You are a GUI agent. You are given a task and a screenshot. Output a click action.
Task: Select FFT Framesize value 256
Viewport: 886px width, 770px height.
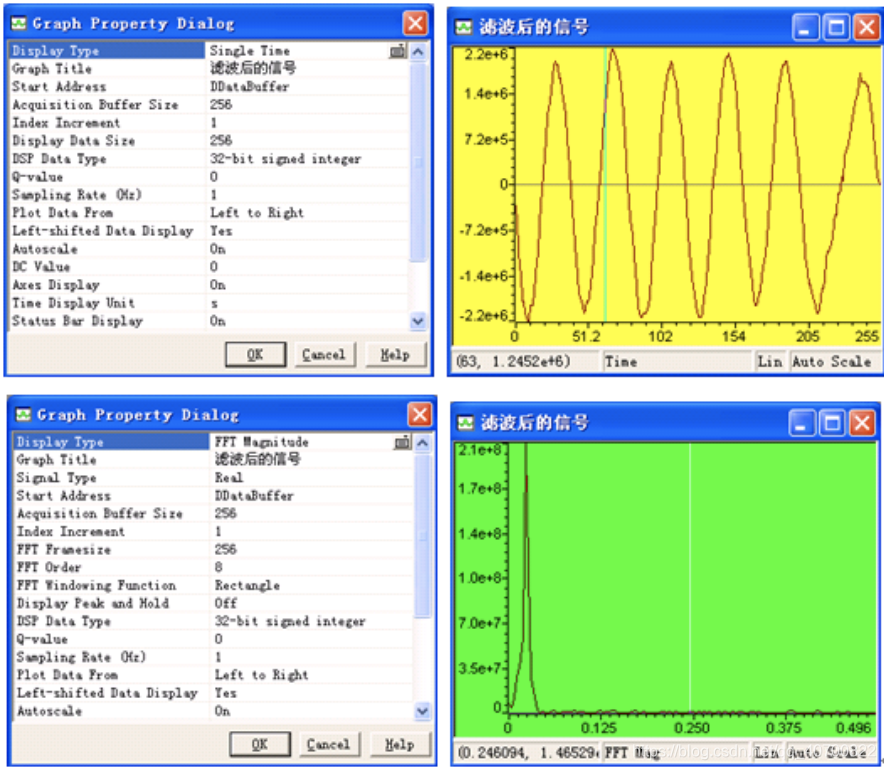(225, 549)
